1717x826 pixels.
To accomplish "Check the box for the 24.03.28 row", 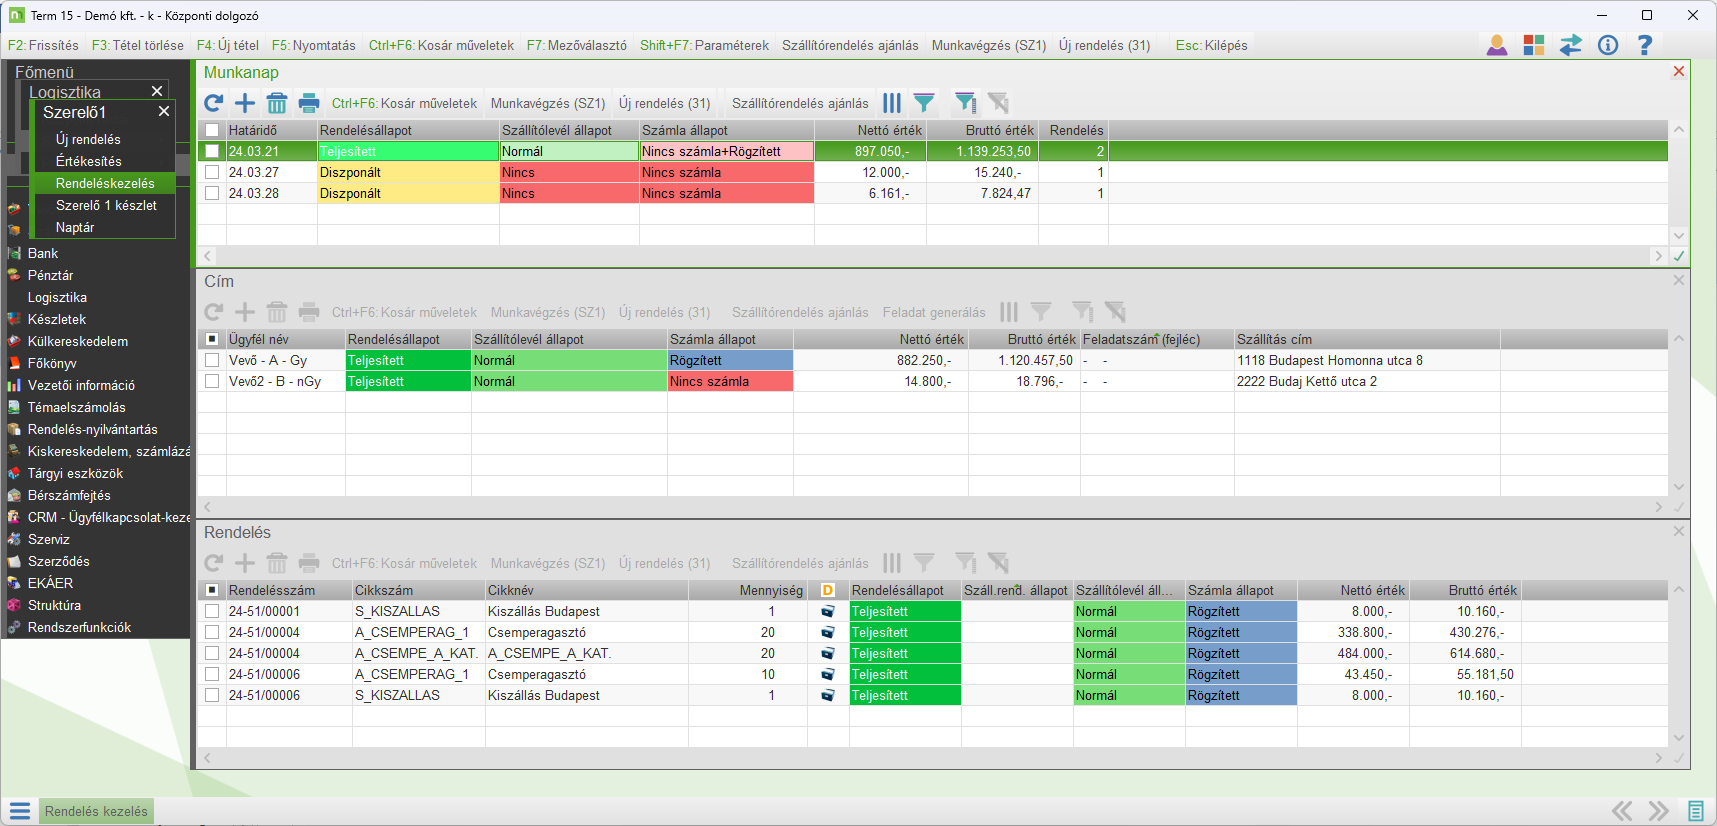I will click(212, 193).
